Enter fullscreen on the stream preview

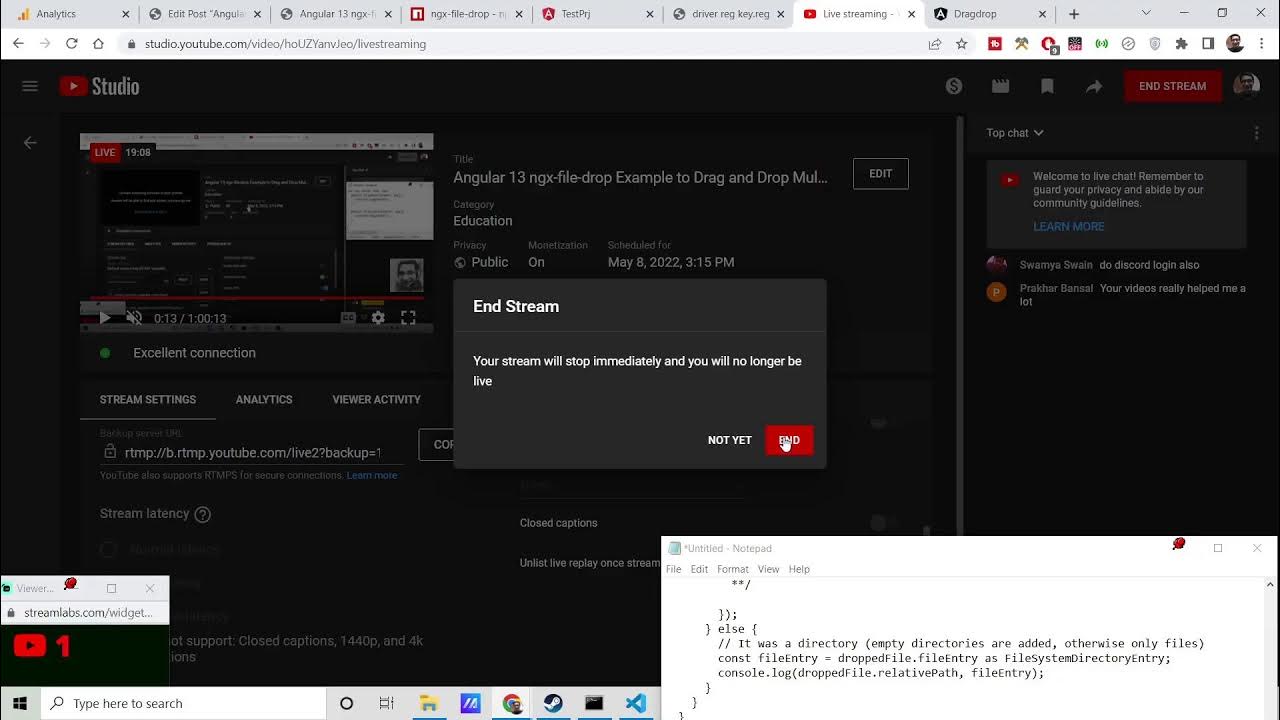(x=408, y=318)
